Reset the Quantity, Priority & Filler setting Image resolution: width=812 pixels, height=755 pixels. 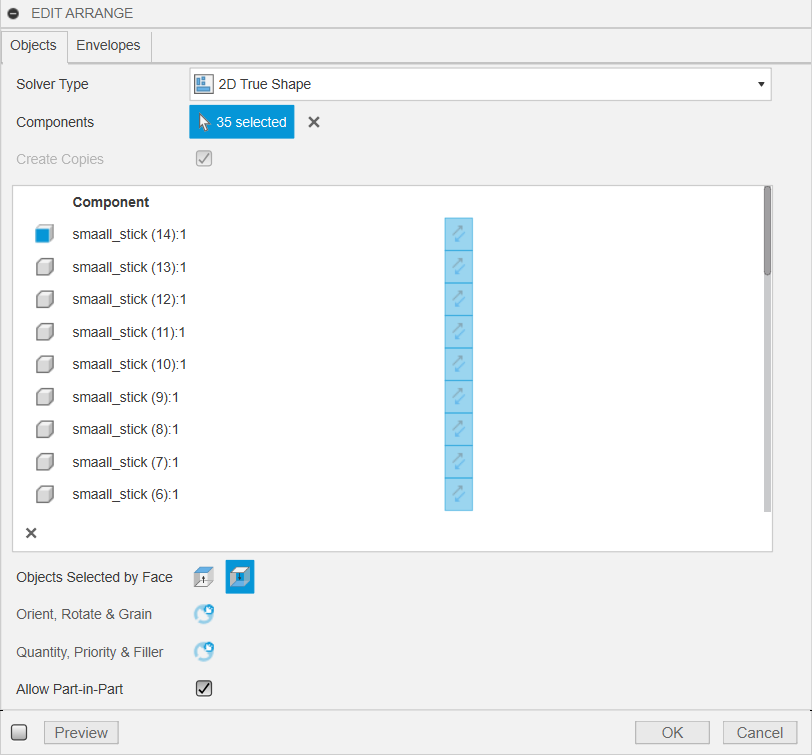(x=204, y=652)
